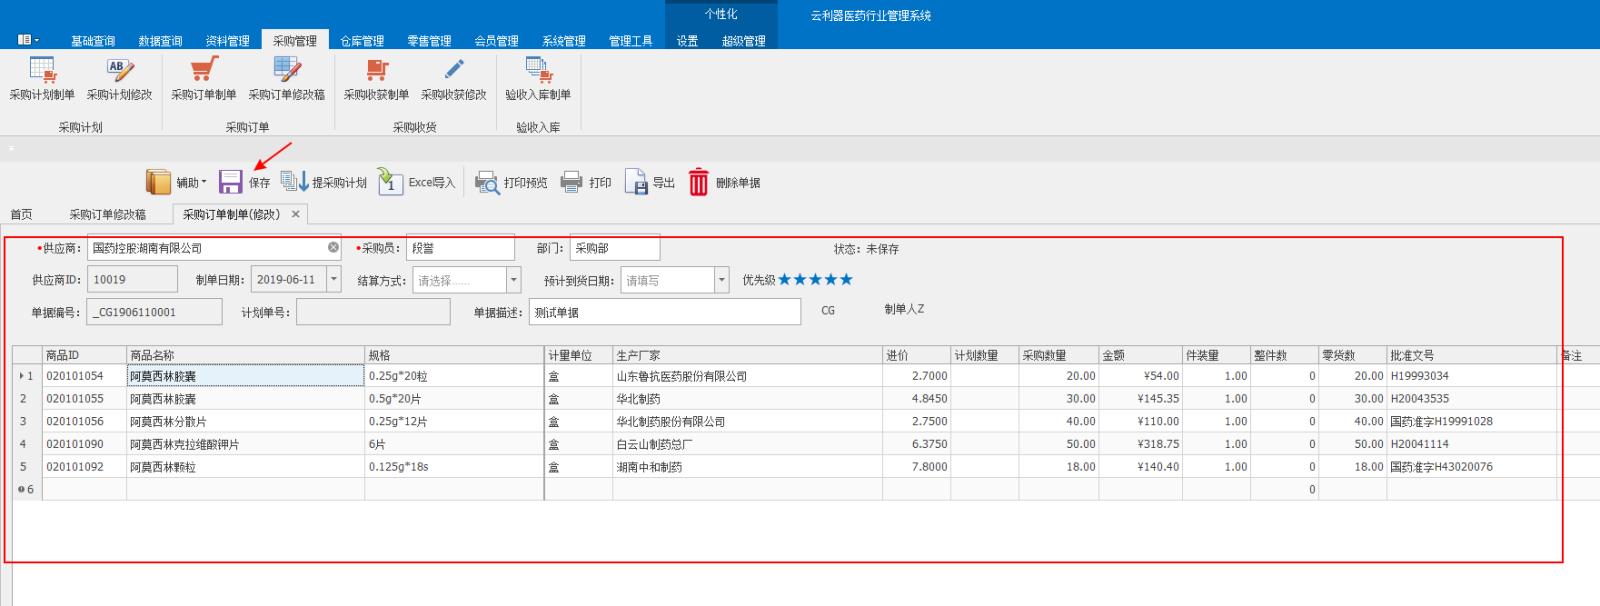Switch to the 基础查询 ribbon tab

pyautogui.click(x=93, y=41)
